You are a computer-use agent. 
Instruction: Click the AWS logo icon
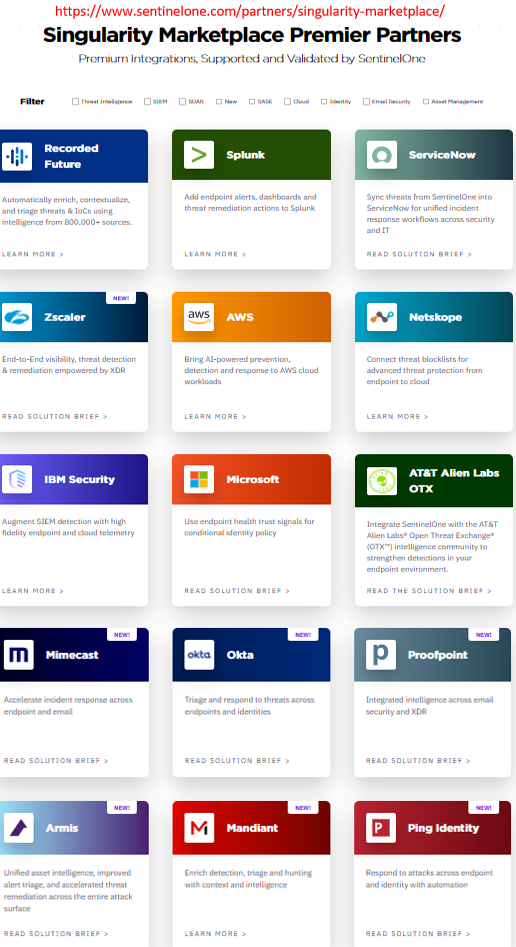click(199, 317)
